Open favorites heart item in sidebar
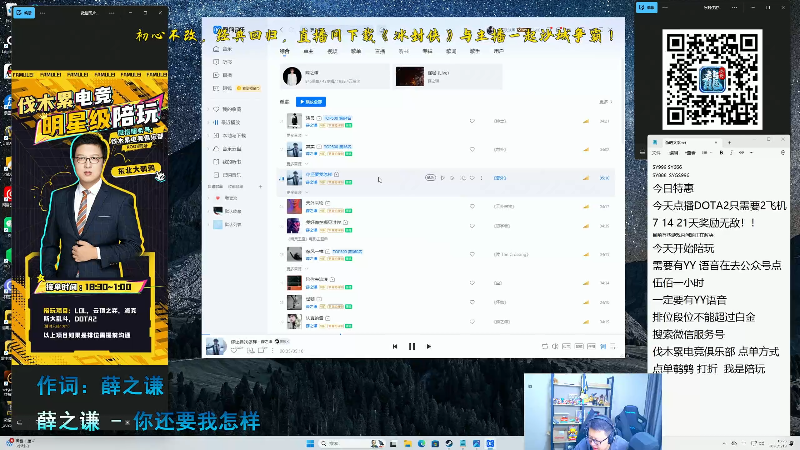Image resolution: width=800 pixels, height=450 pixels. point(228,109)
